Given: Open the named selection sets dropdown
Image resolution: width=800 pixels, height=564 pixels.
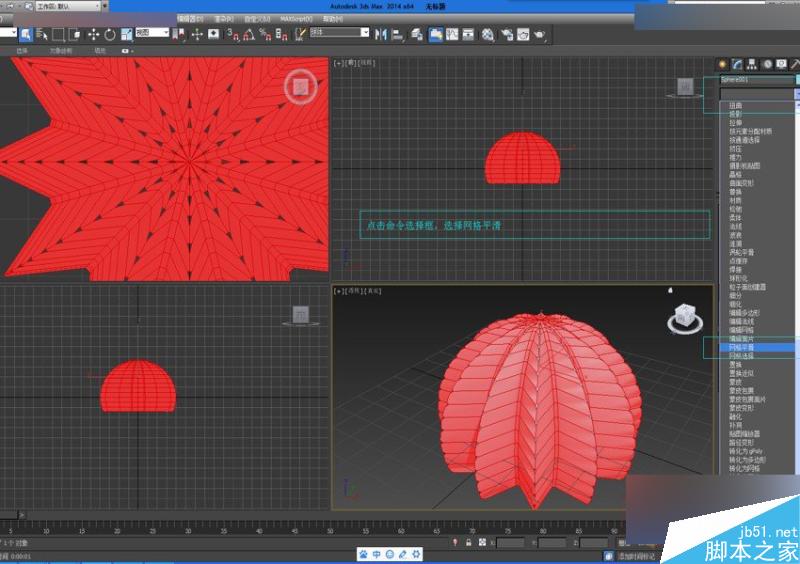Looking at the screenshot, I should (339, 32).
